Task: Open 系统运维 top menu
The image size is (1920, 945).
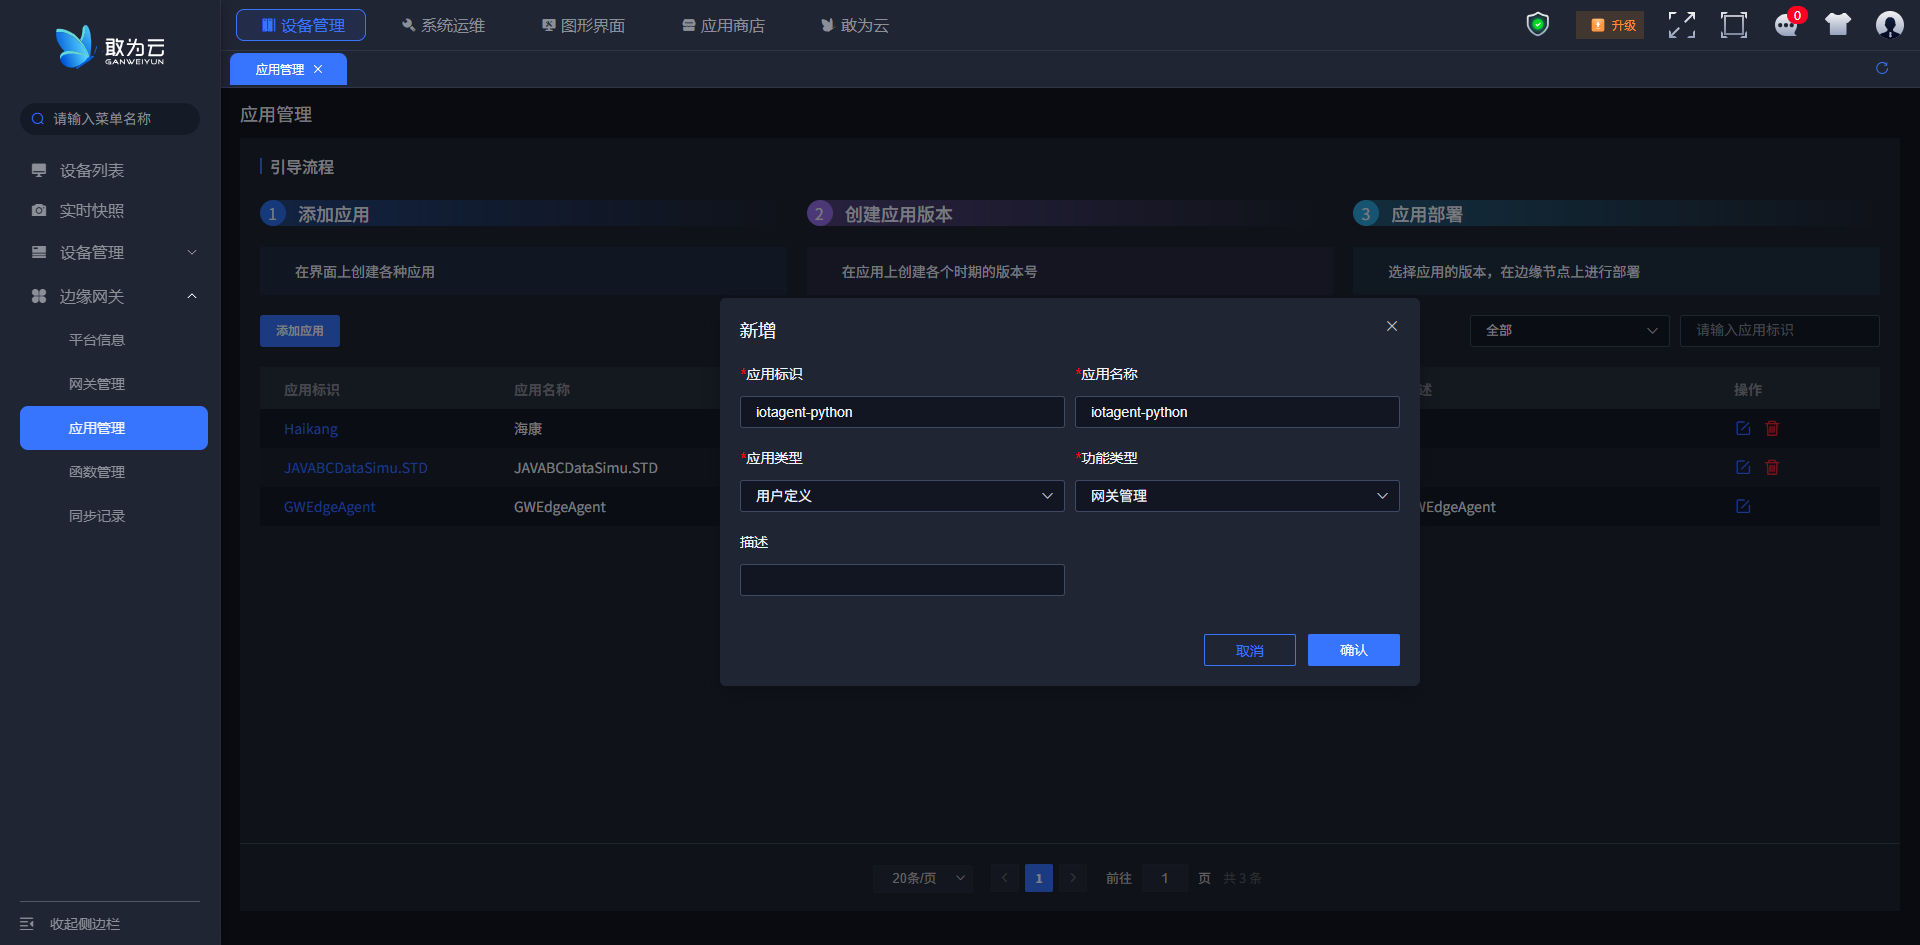Action: click(443, 25)
